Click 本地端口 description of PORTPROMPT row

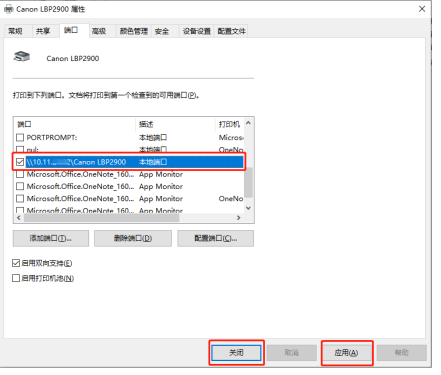[x=153, y=137]
